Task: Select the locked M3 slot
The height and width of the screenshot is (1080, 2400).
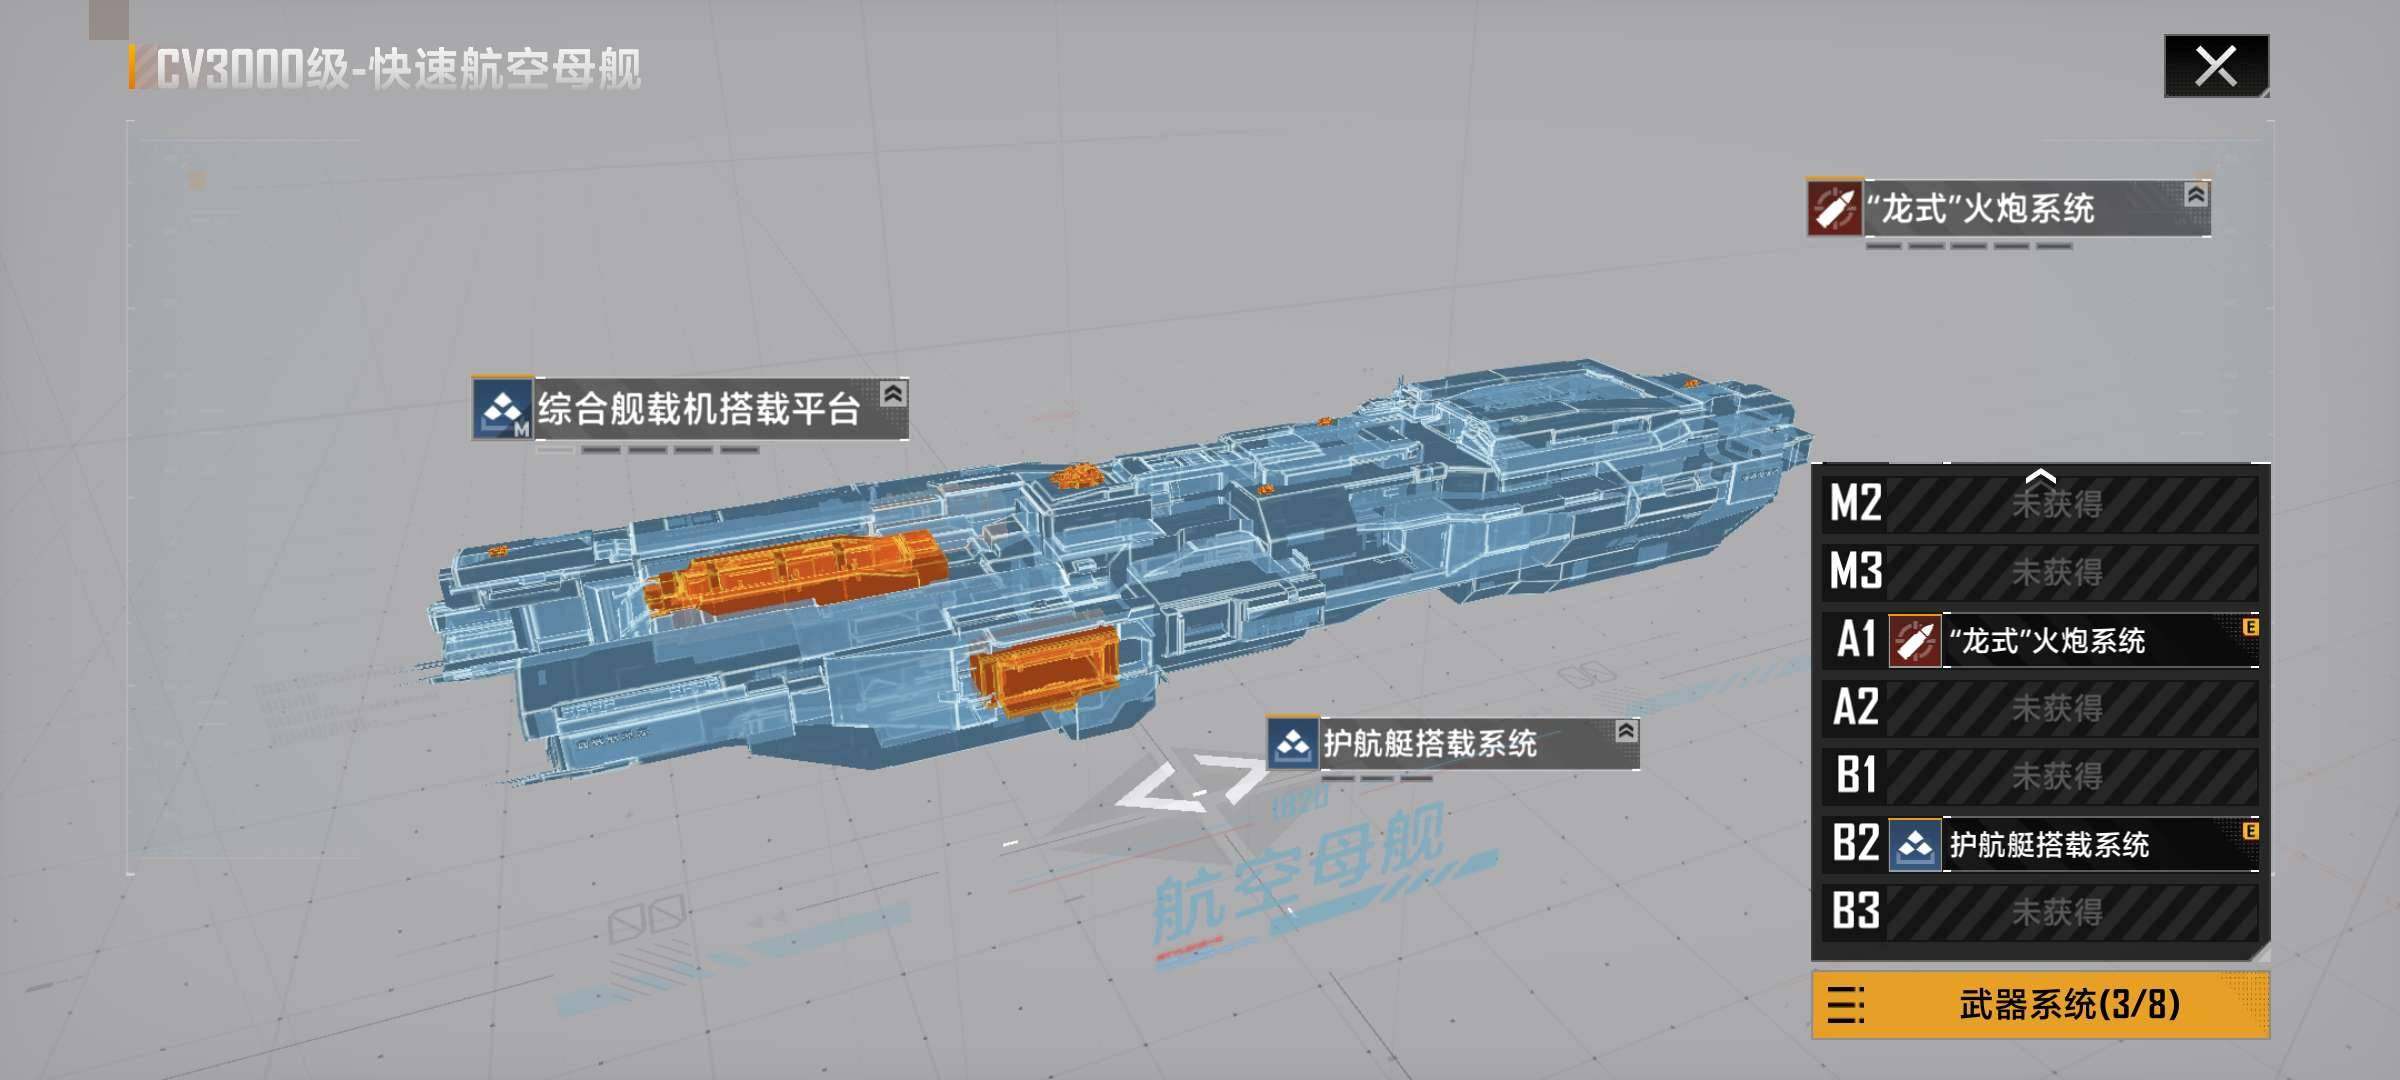Action: [2055, 572]
